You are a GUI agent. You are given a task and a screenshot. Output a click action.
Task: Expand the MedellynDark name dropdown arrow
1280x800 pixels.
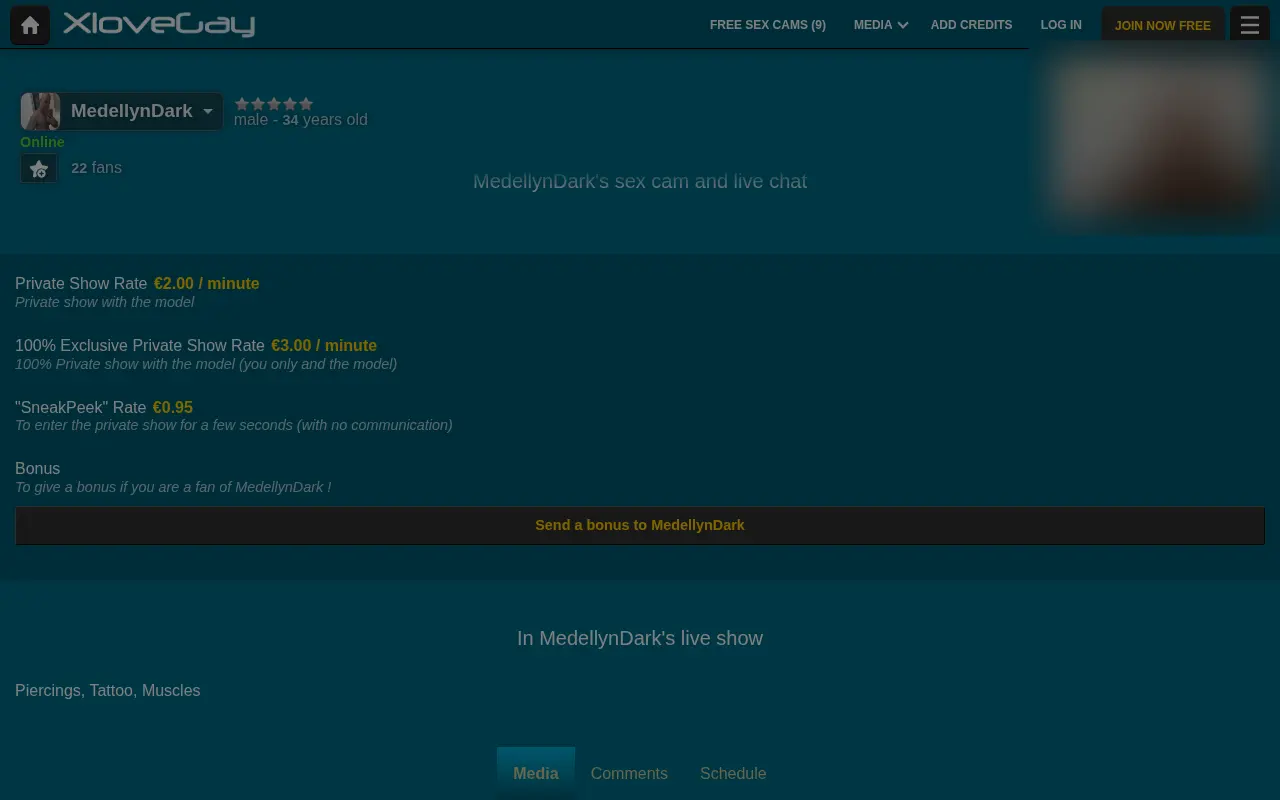[x=208, y=111]
